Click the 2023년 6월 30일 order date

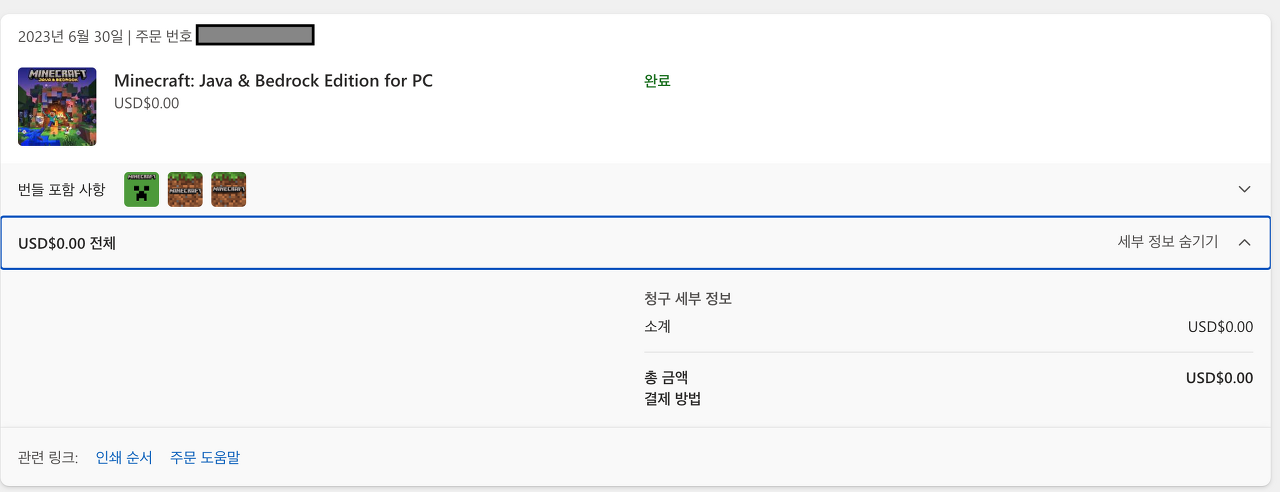coord(69,37)
